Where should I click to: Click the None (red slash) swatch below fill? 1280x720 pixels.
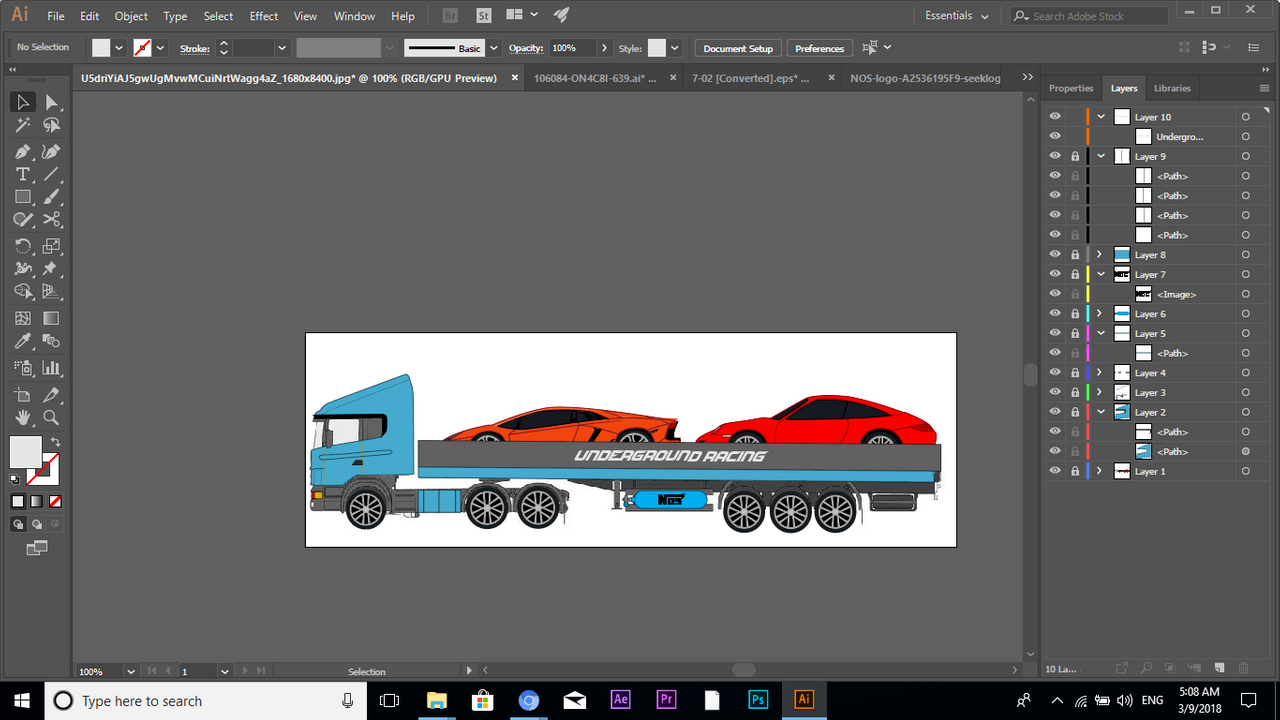pyautogui.click(x=55, y=501)
